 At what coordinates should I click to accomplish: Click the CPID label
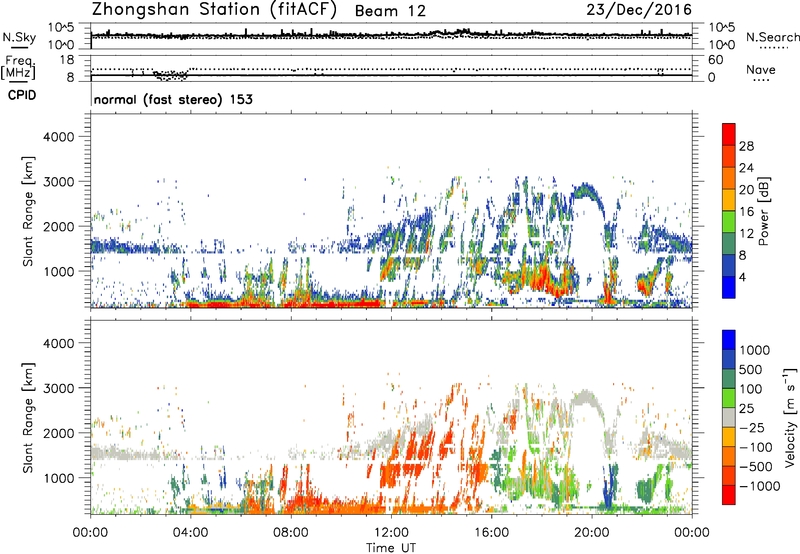[x=22, y=95]
